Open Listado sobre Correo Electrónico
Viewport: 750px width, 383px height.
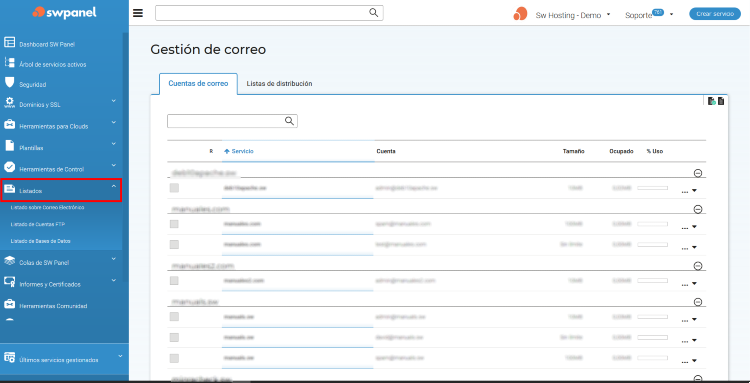[x=47, y=208]
